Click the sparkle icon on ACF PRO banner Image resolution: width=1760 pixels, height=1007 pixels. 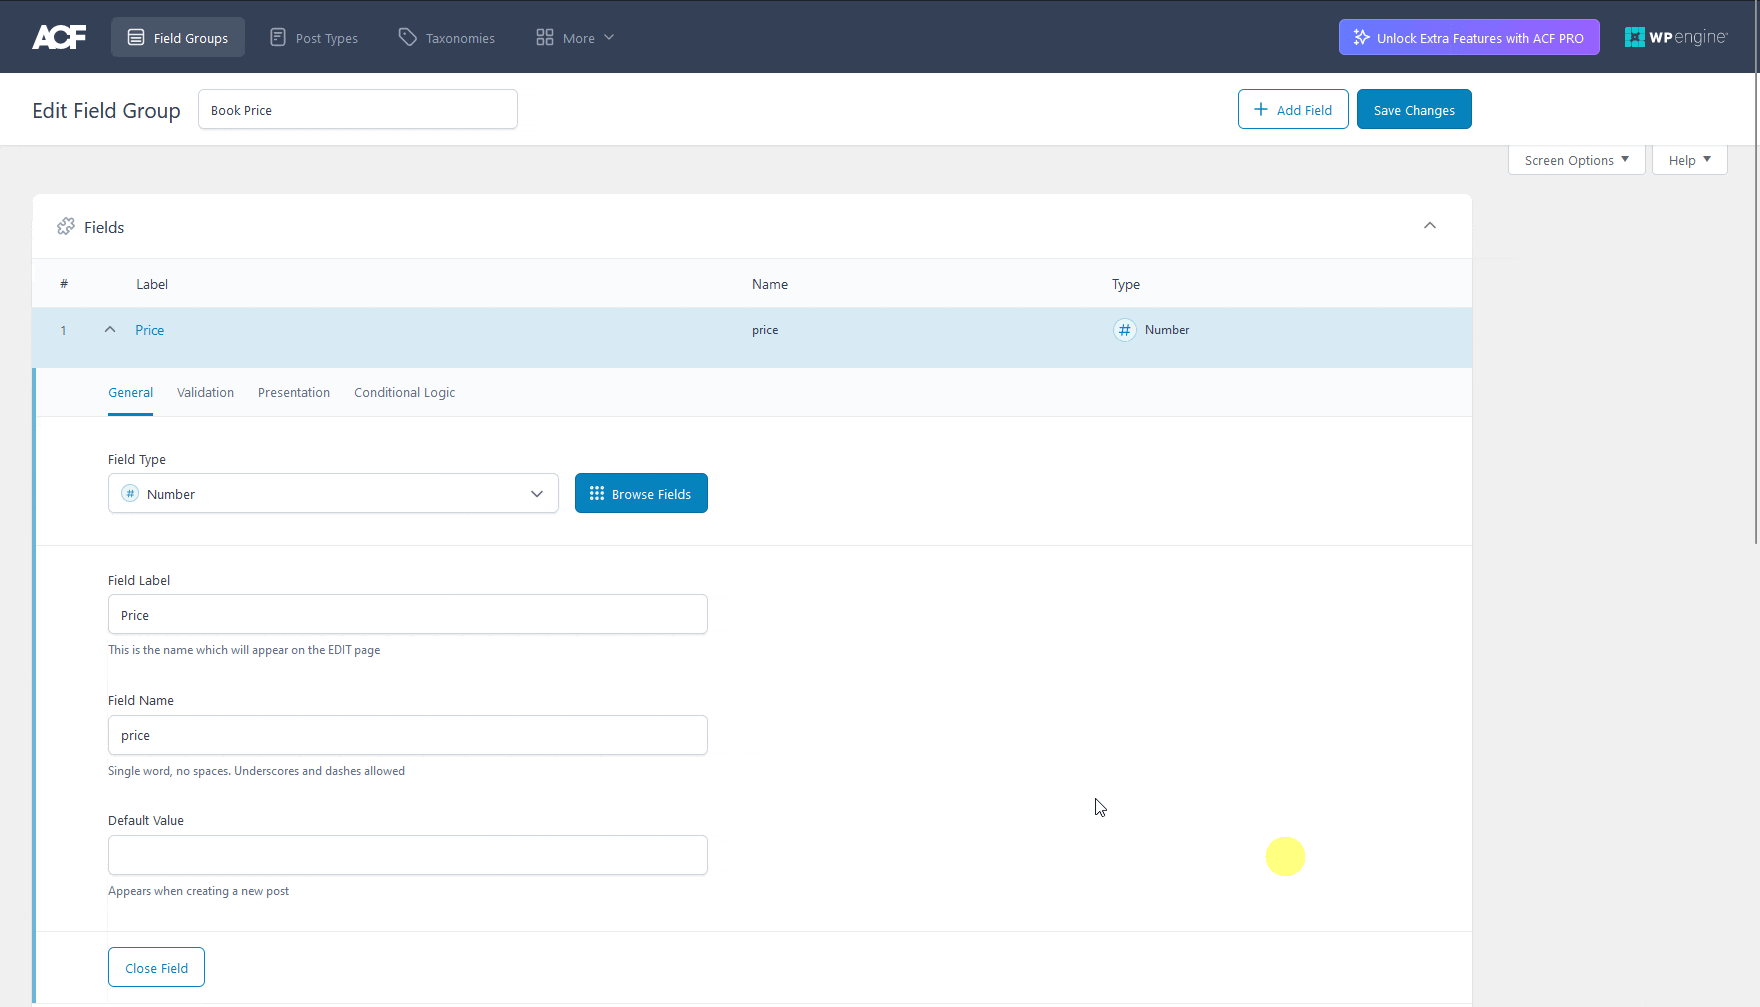[x=1361, y=37]
